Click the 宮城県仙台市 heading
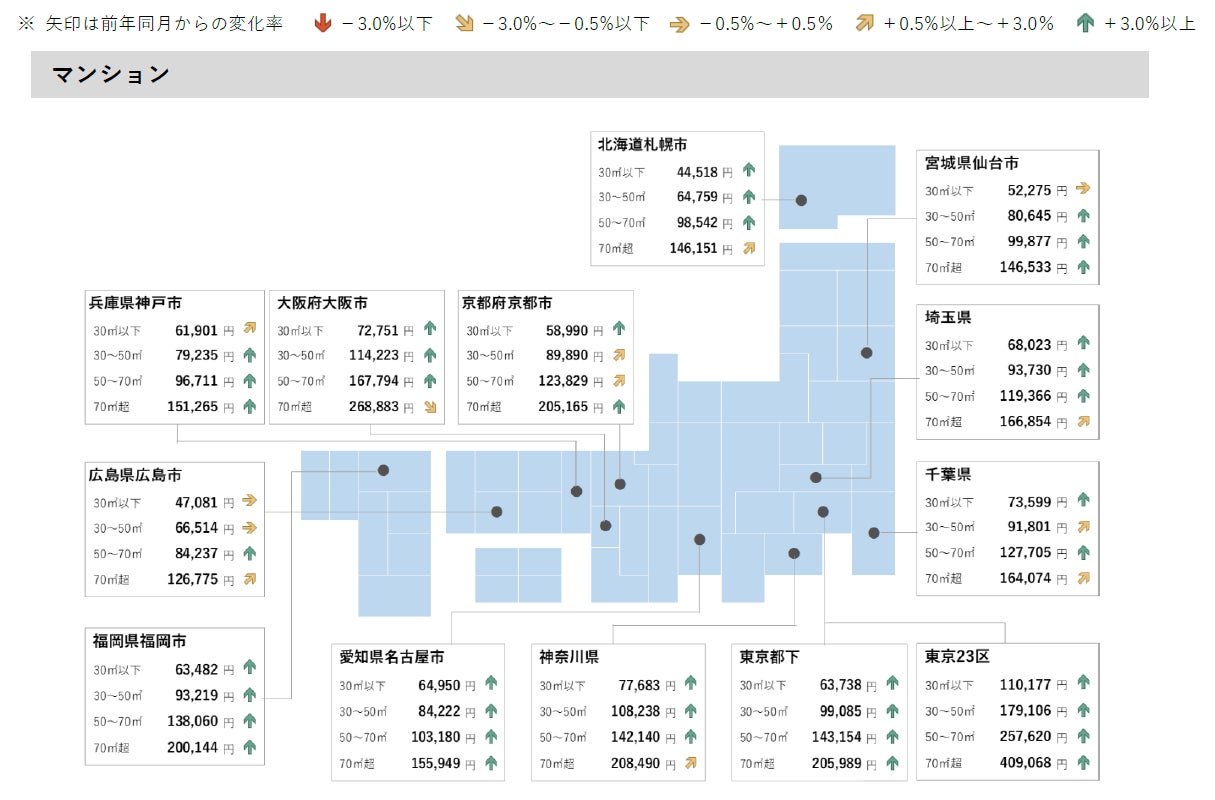Viewport: 1215px width, 800px height. (971, 162)
